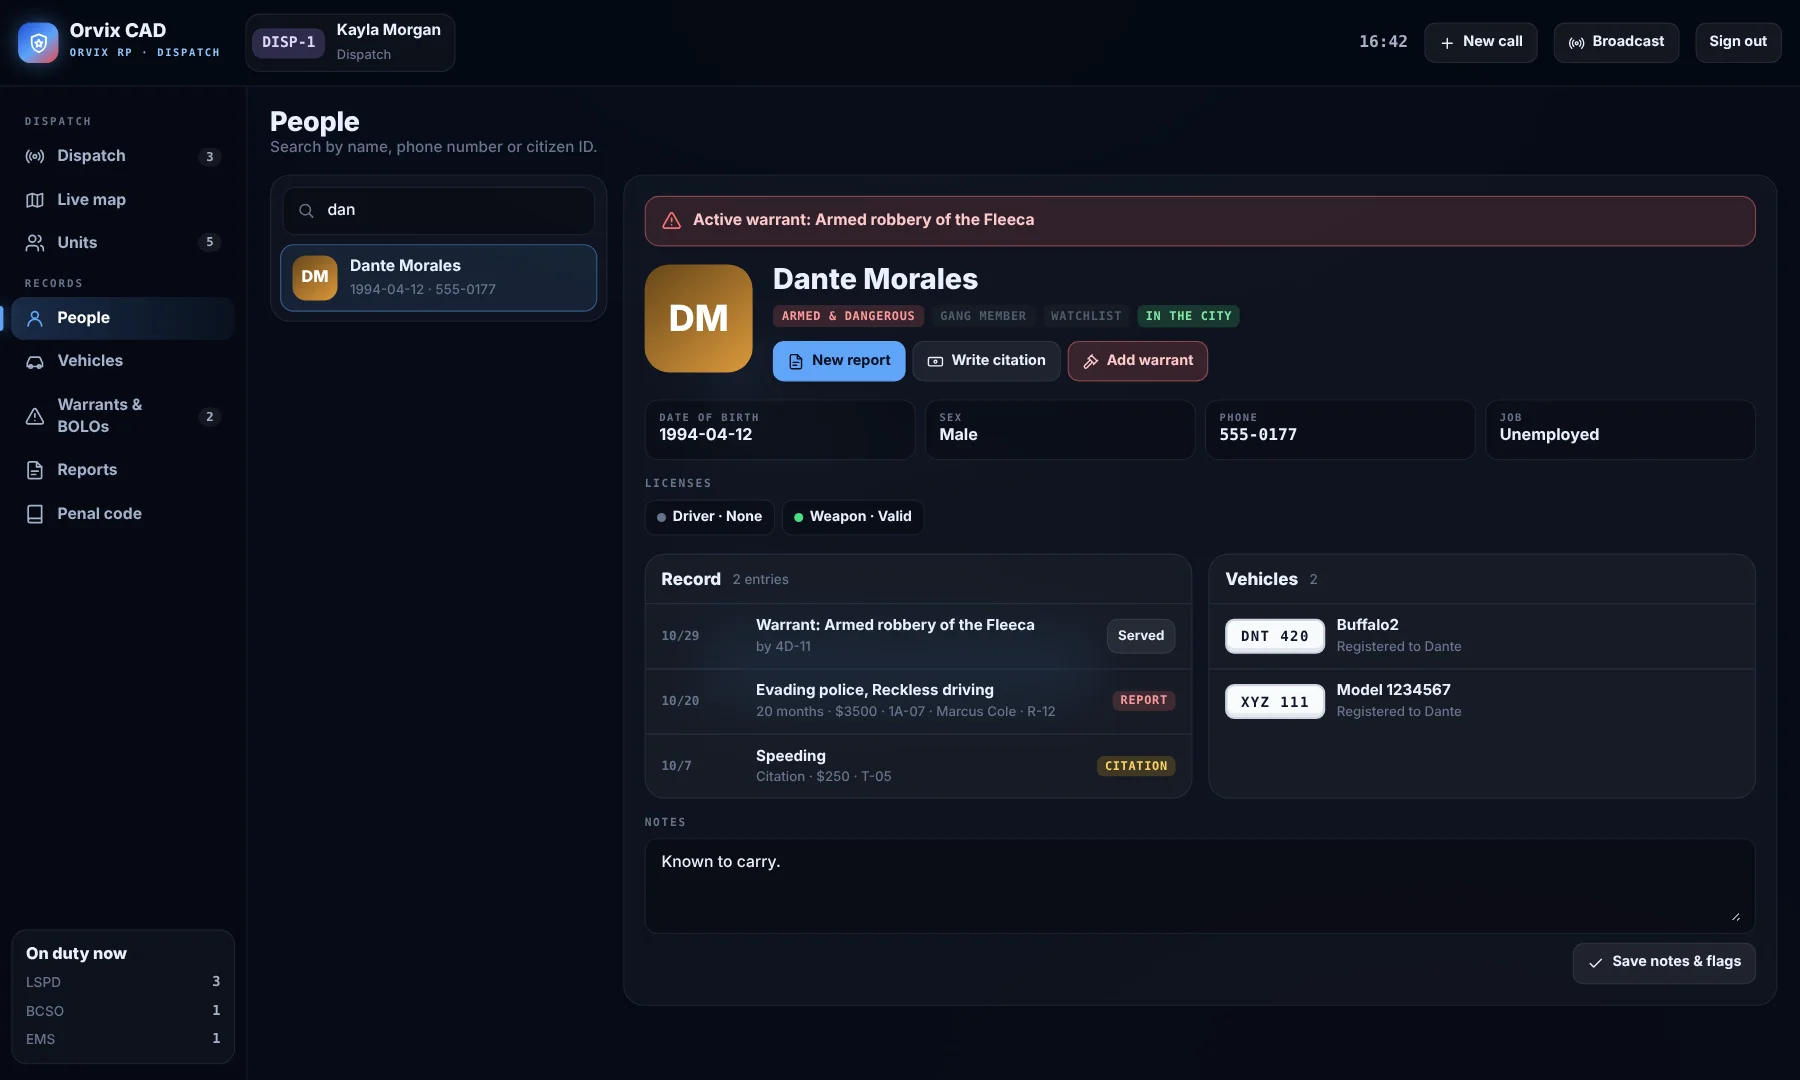Open the Live map page
The height and width of the screenshot is (1080, 1800).
[123, 200]
